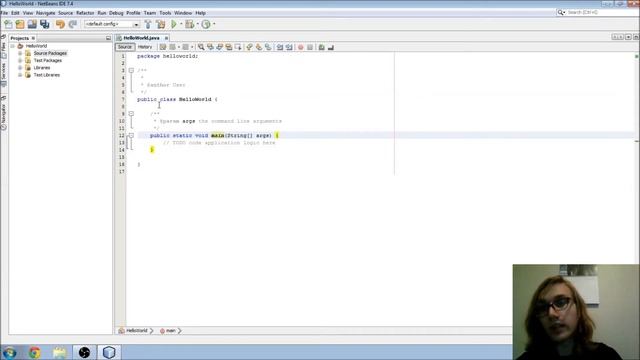Screen dimensions: 640x360
Task: Click the Stop Macro Recording icon
Action: pos(310,47)
